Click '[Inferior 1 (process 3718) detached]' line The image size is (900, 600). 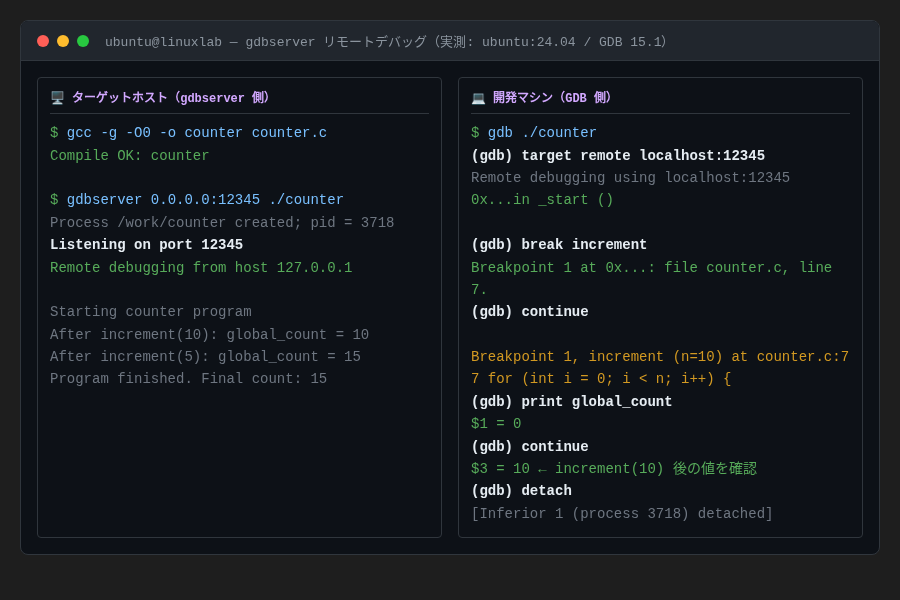click(x=622, y=513)
